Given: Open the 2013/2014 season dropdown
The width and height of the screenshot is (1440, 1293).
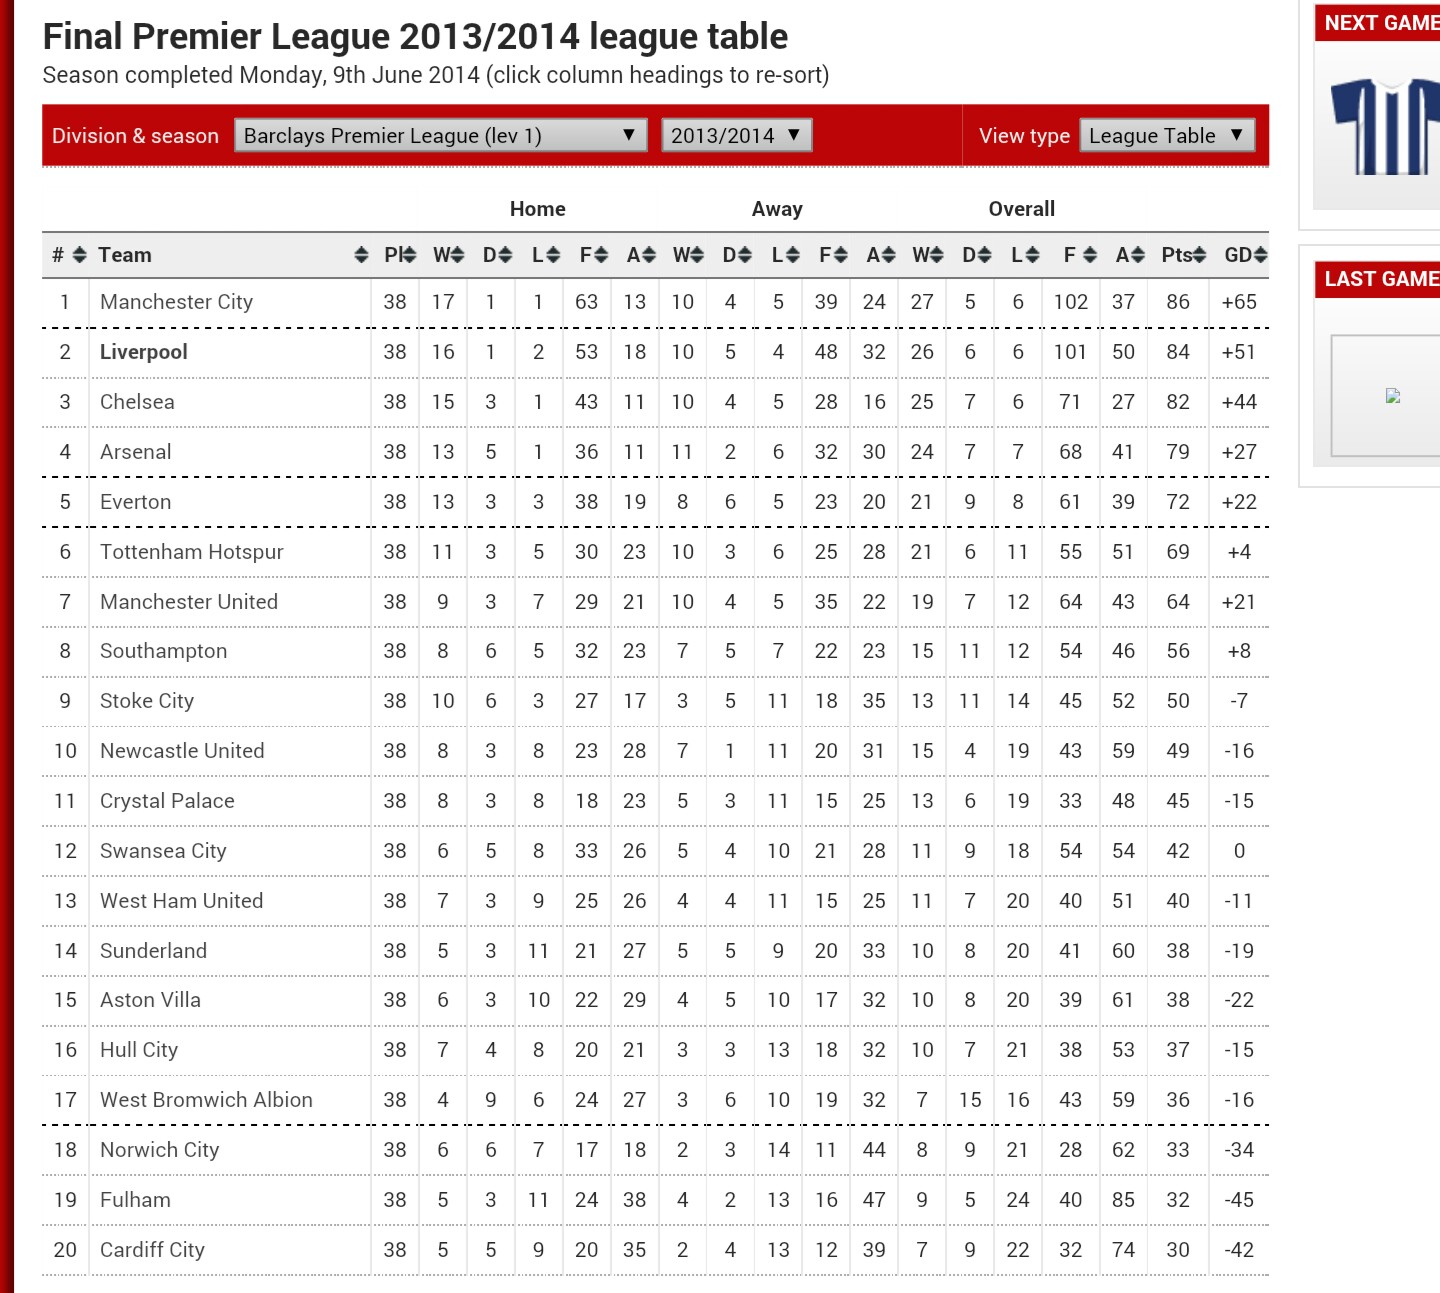Looking at the screenshot, I should point(737,136).
